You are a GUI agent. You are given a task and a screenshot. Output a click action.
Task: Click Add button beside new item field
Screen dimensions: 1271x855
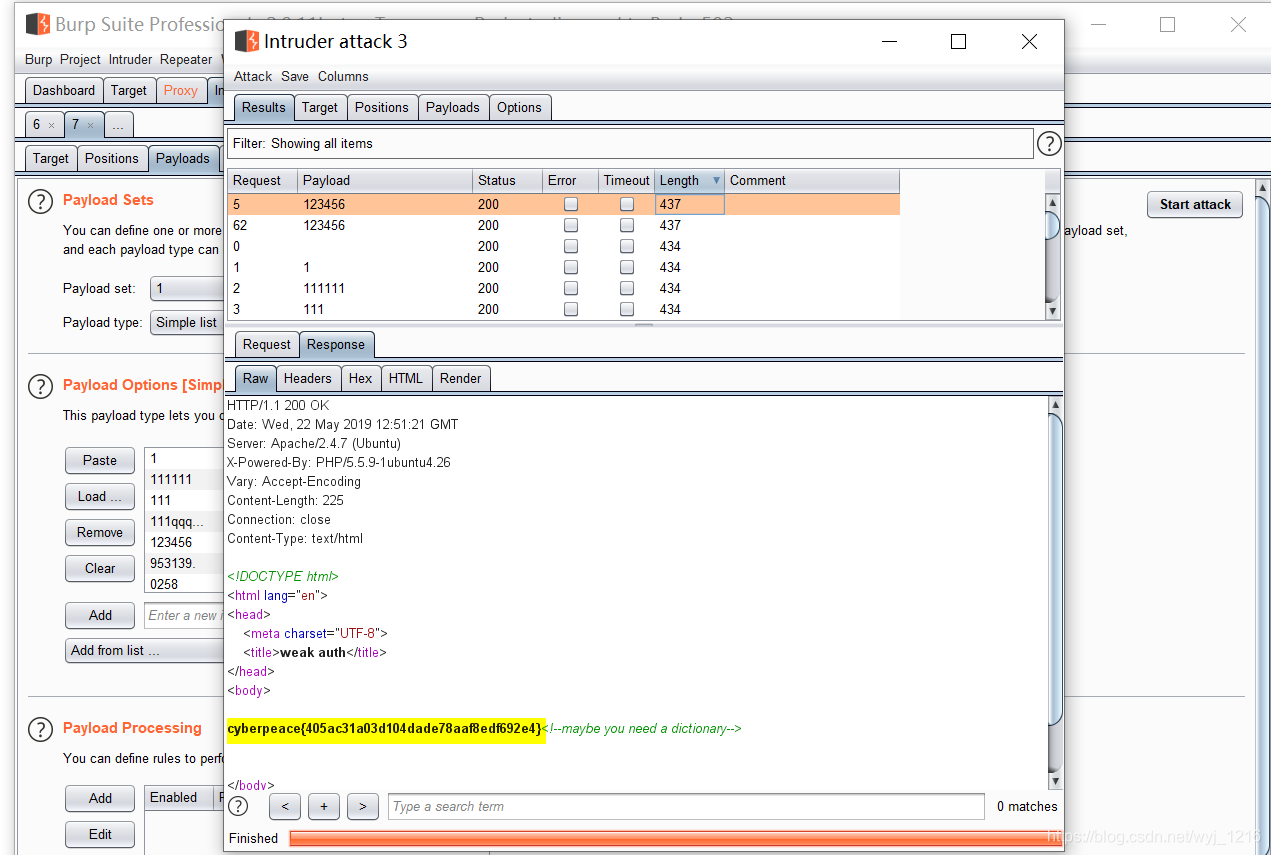(x=100, y=615)
